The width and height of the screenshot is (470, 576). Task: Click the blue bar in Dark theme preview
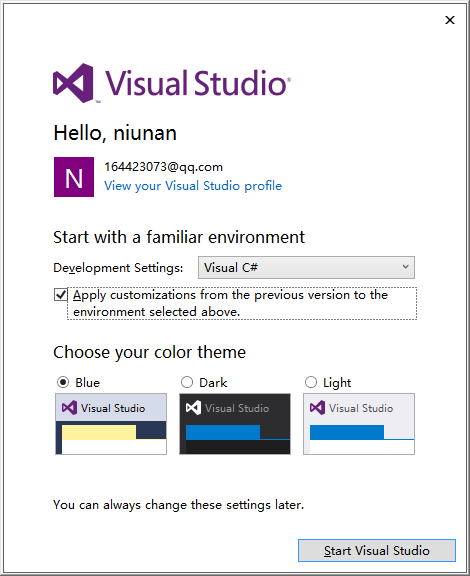click(x=223, y=432)
